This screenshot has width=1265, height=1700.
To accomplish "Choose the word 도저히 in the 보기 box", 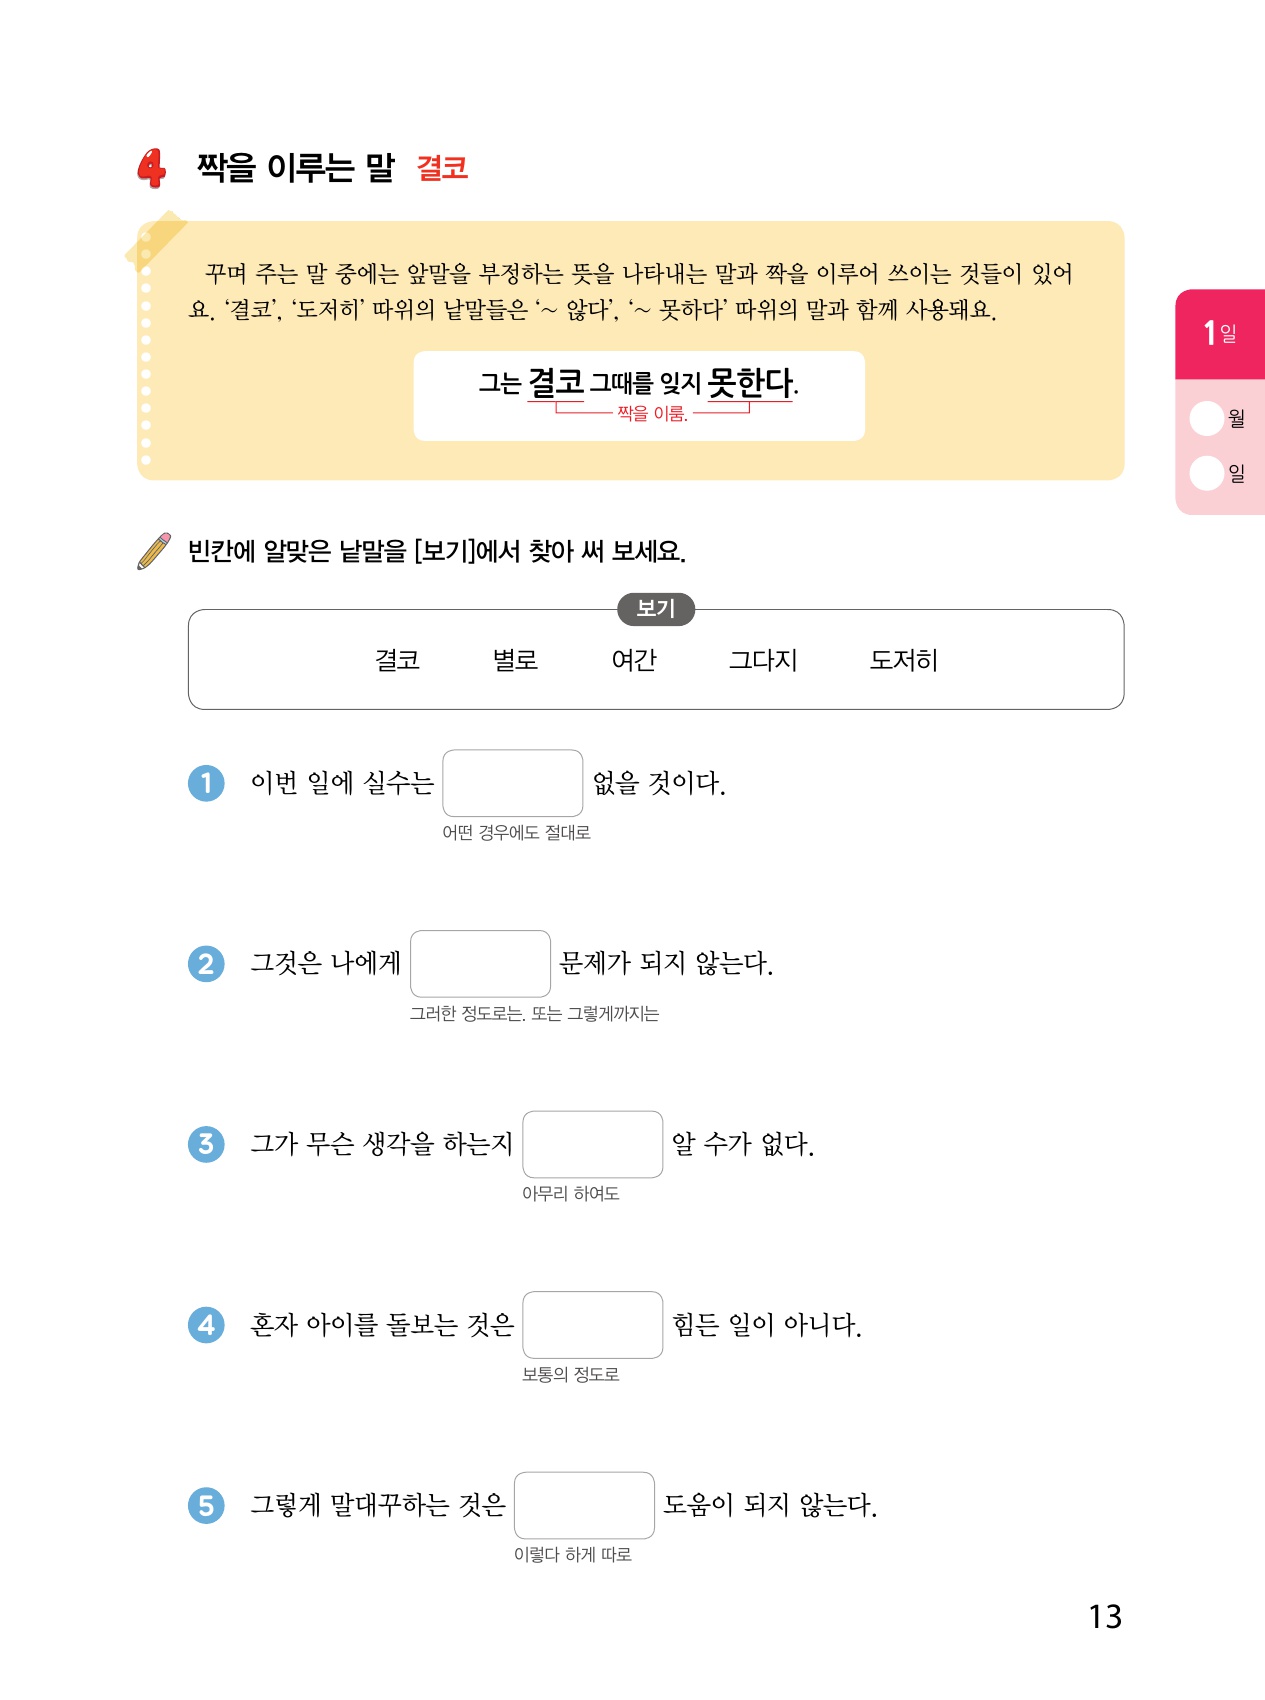I will (x=903, y=660).
